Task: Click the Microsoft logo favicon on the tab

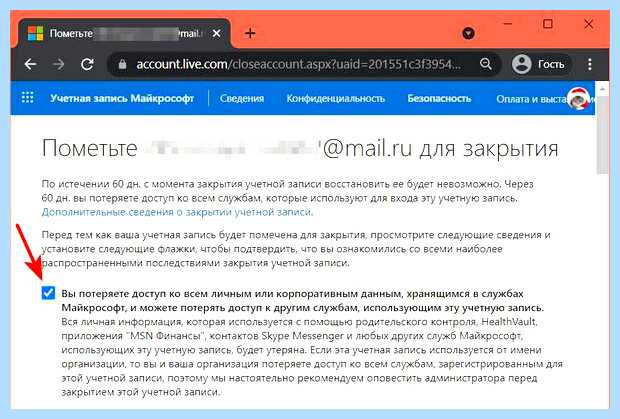Action: click(x=36, y=34)
